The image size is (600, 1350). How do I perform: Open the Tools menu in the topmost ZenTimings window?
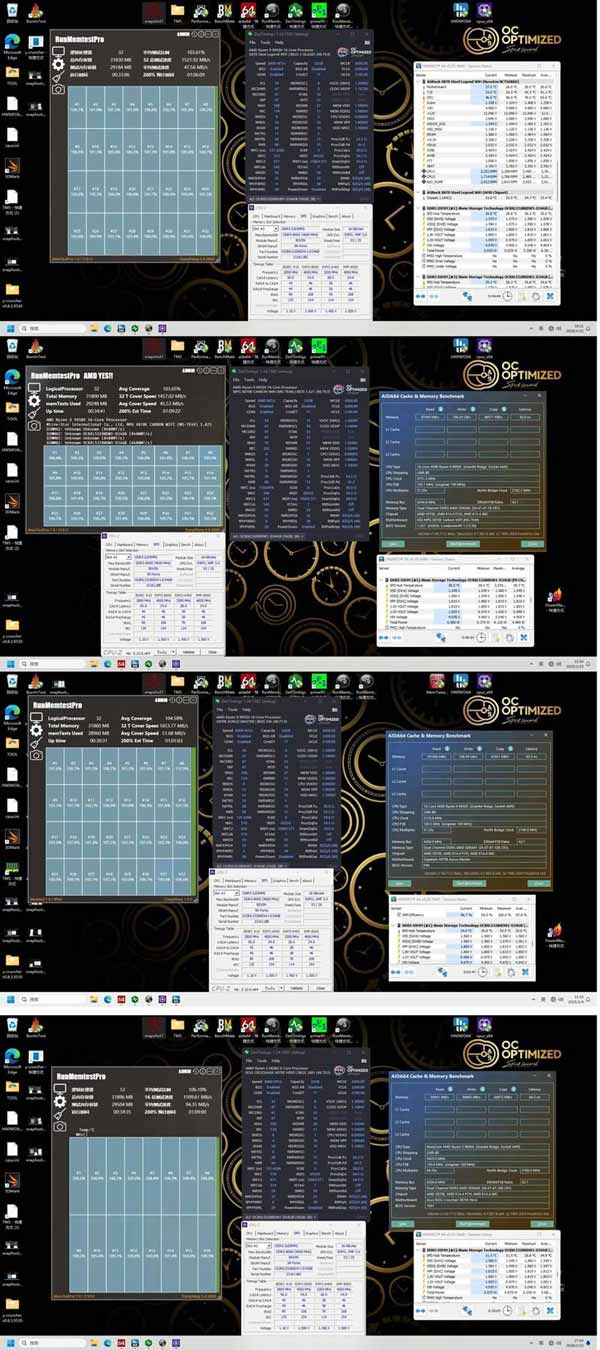[x=265, y=41]
